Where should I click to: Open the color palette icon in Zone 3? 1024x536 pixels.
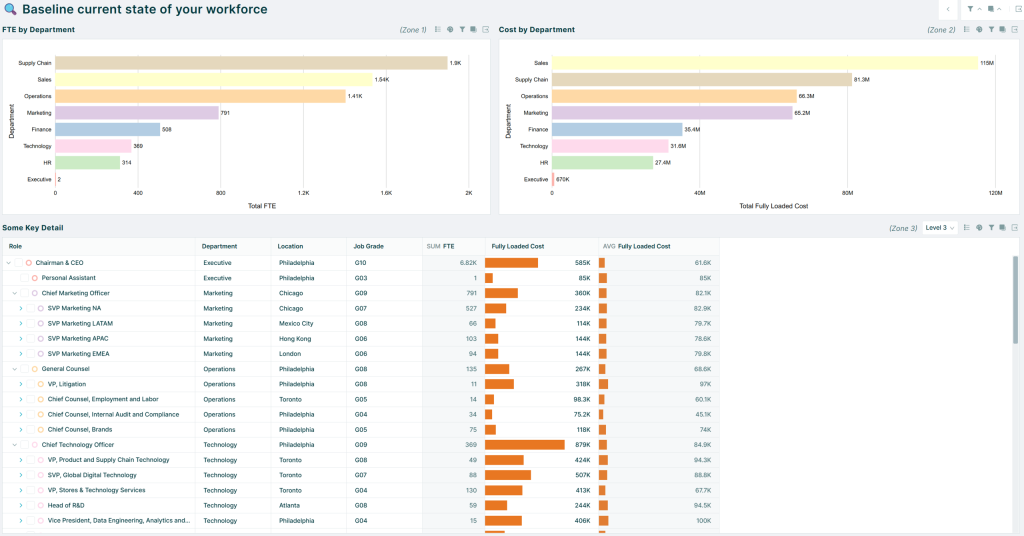pyautogui.click(x=979, y=228)
